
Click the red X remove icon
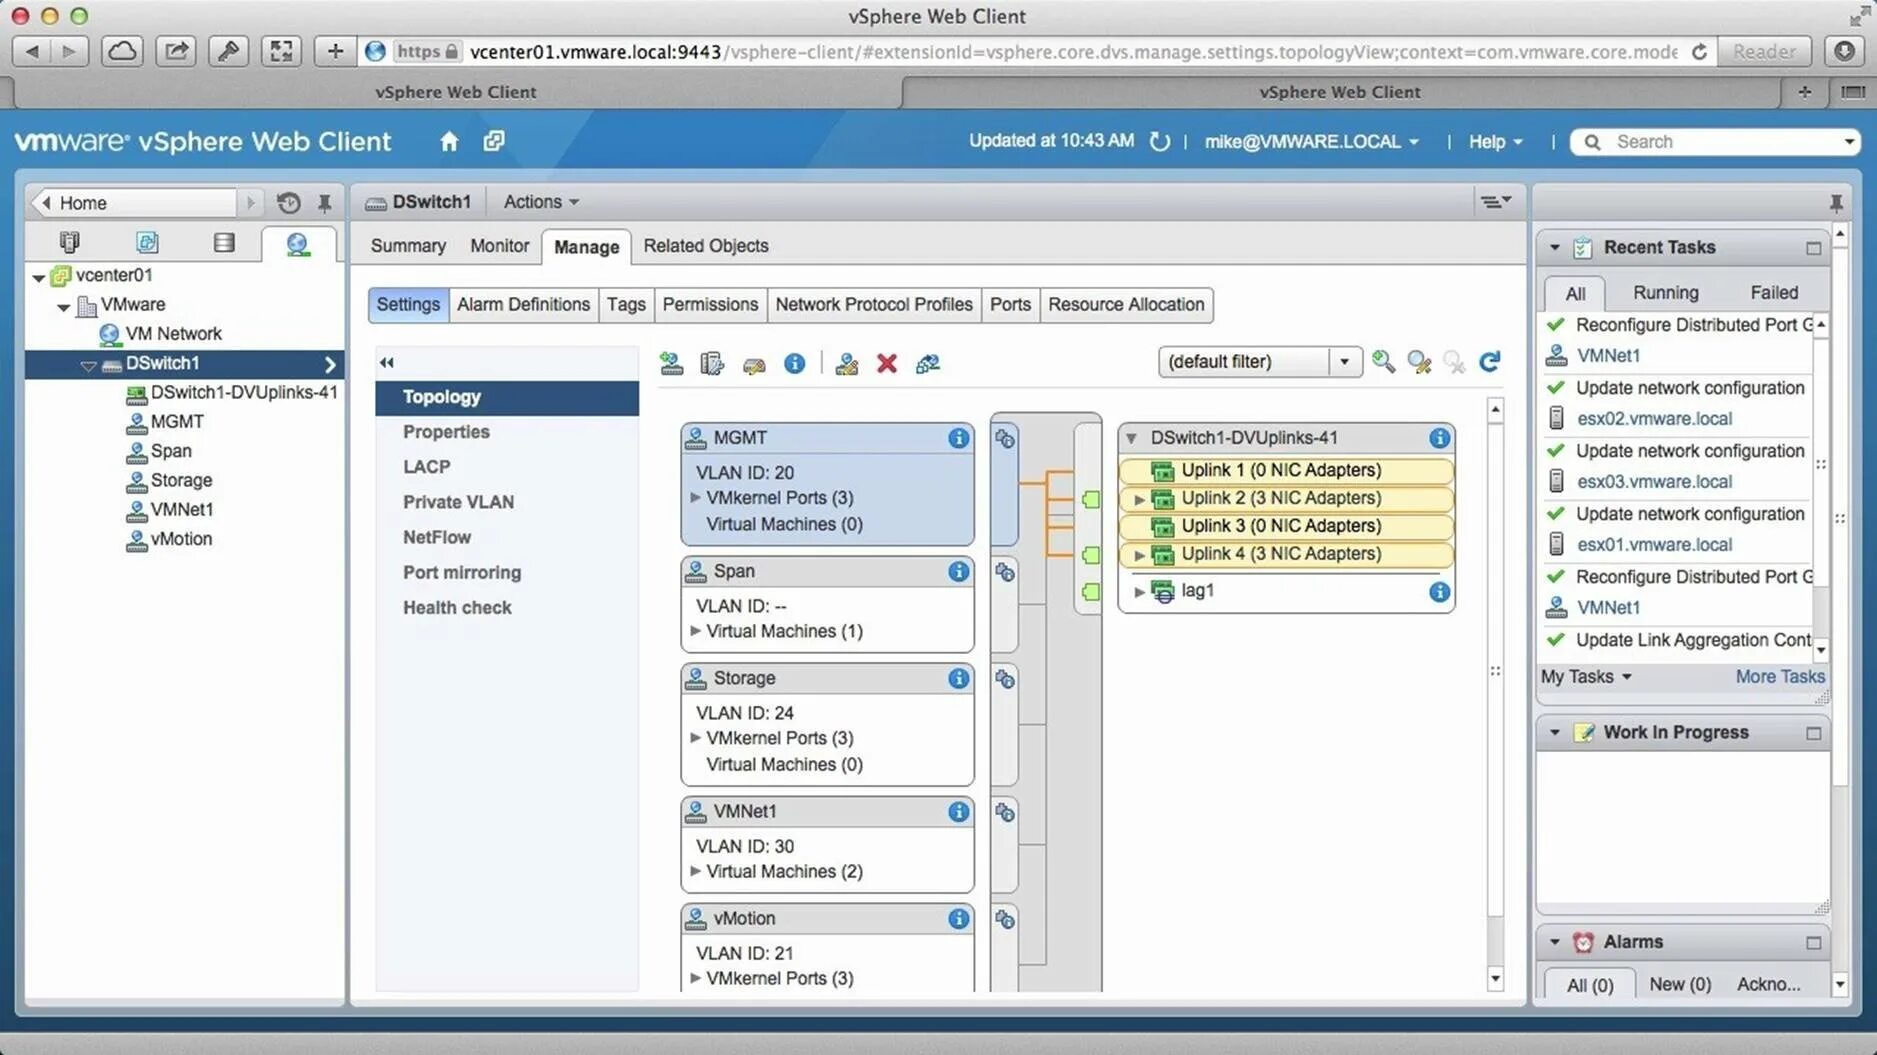coord(887,363)
